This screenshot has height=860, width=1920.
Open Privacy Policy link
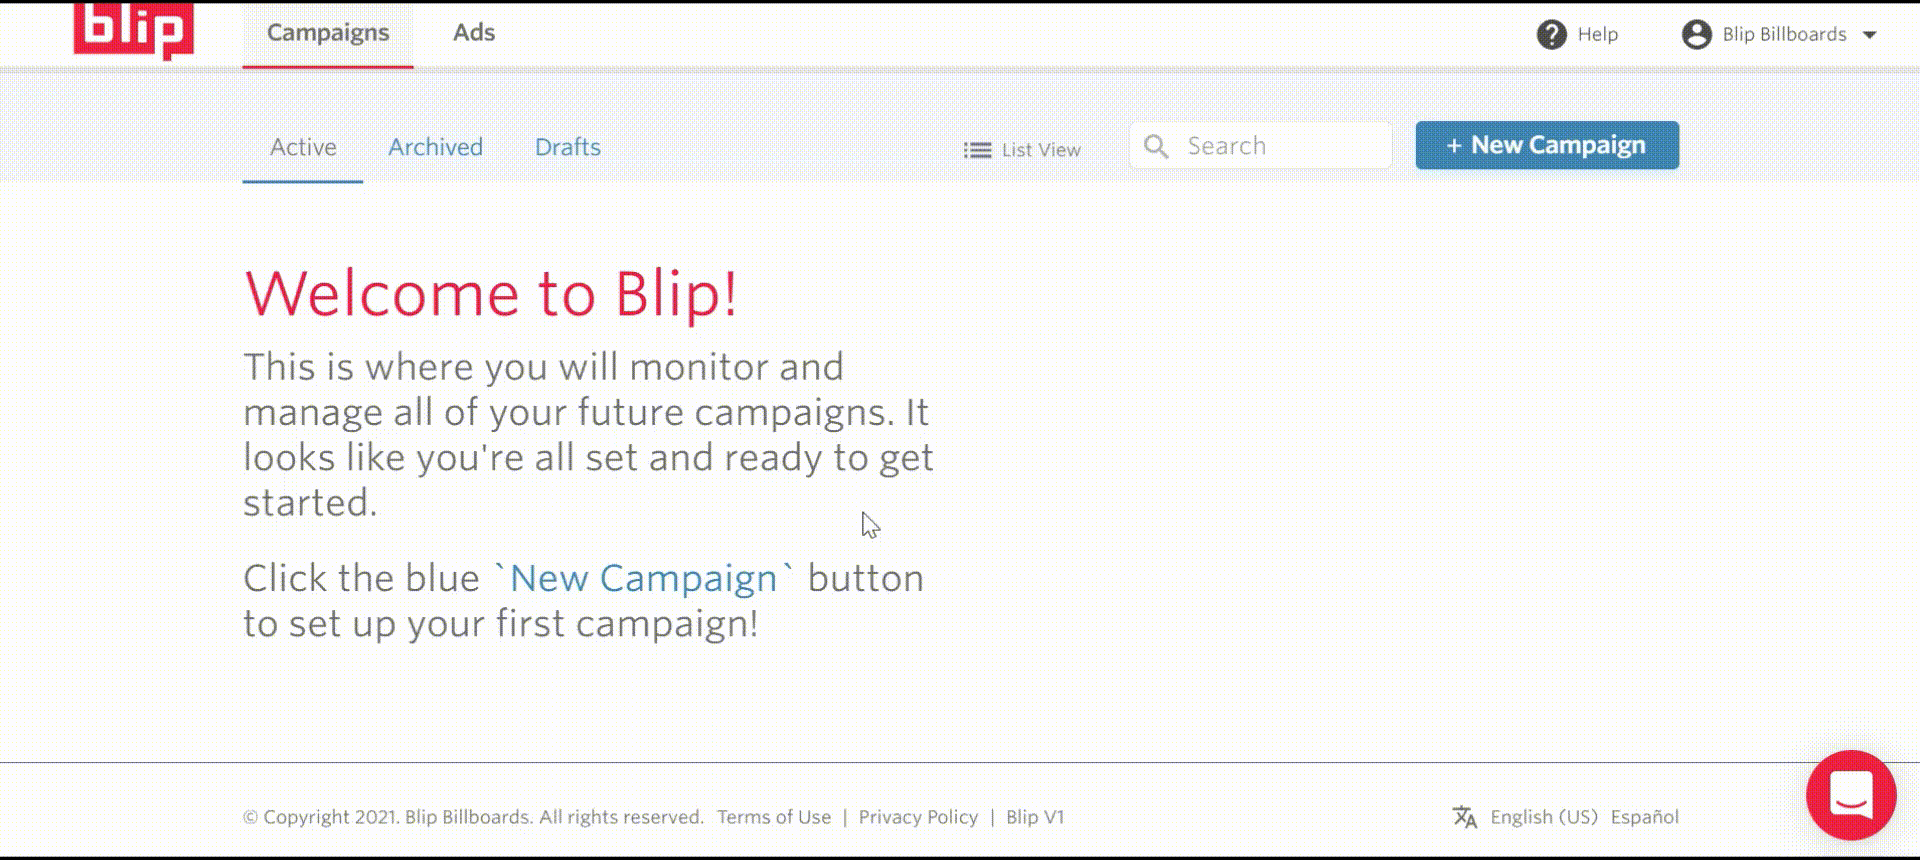coord(918,817)
